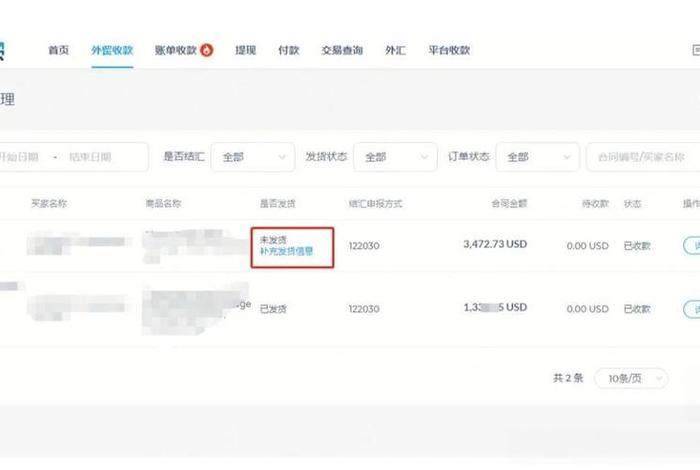Click the 补充发货信息 link
Viewport: 700px width, 470px height.
pos(287,251)
